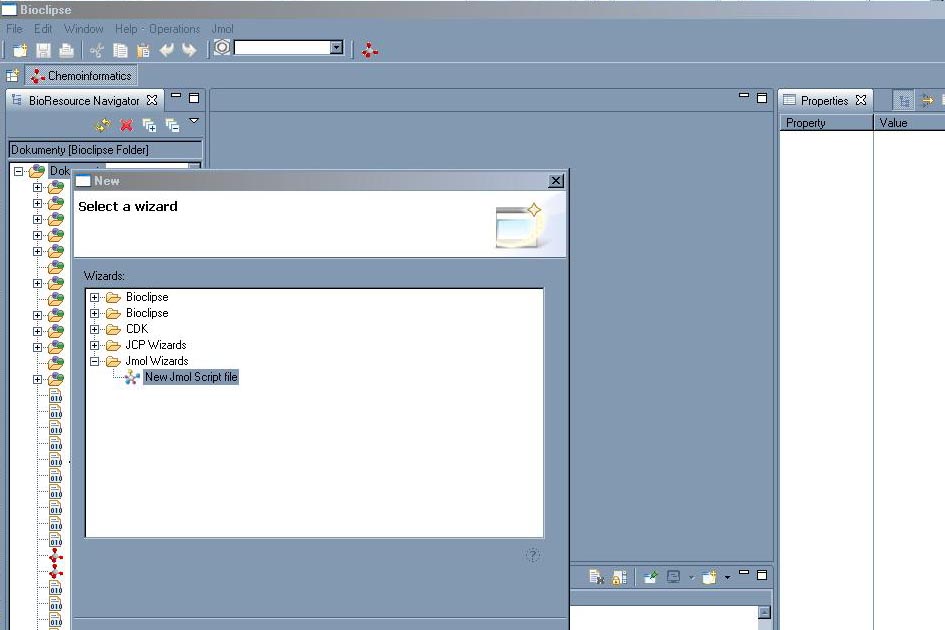The height and width of the screenshot is (630, 945).
Task: Select the Jmol Wizards tree item
Action: (157, 361)
